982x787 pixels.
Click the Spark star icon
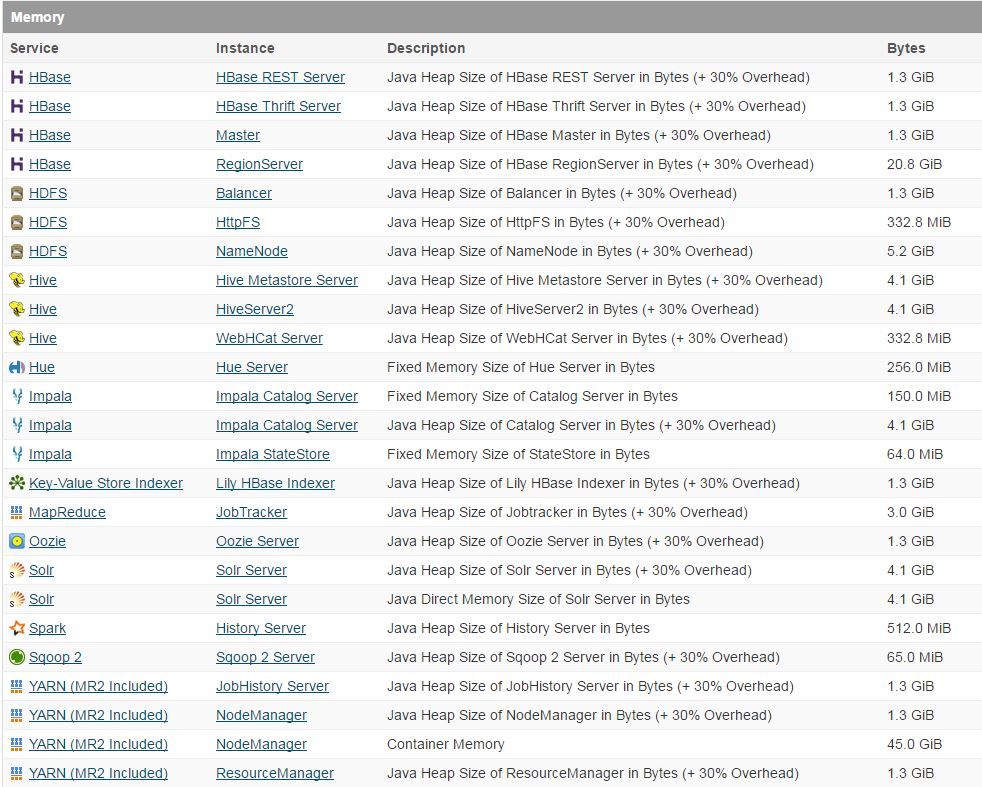pyautogui.click(x=17, y=628)
